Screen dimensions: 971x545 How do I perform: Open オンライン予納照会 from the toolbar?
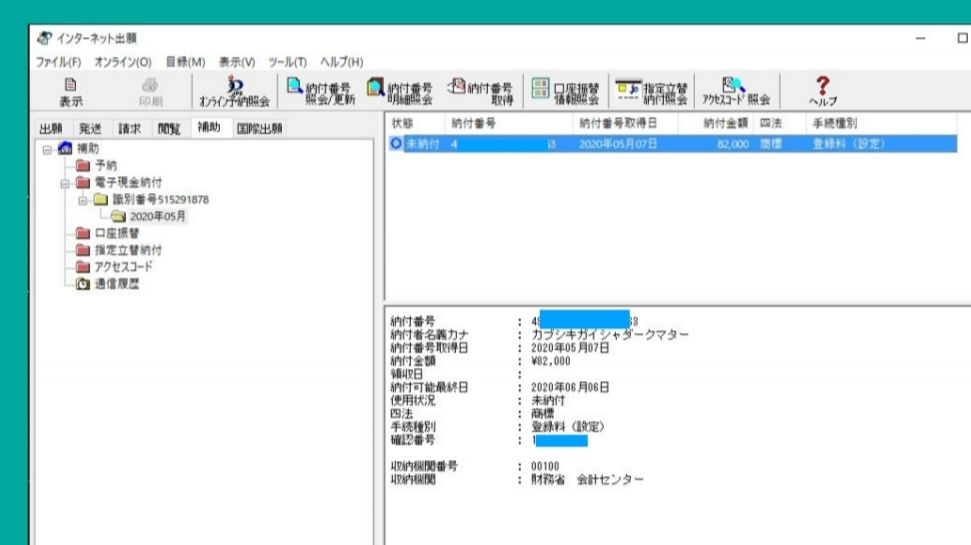point(233,92)
